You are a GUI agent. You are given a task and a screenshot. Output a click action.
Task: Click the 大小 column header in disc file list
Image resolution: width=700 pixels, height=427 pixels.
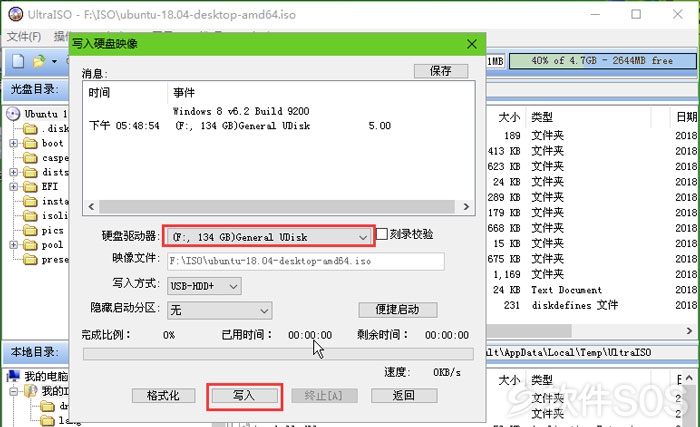click(x=509, y=117)
